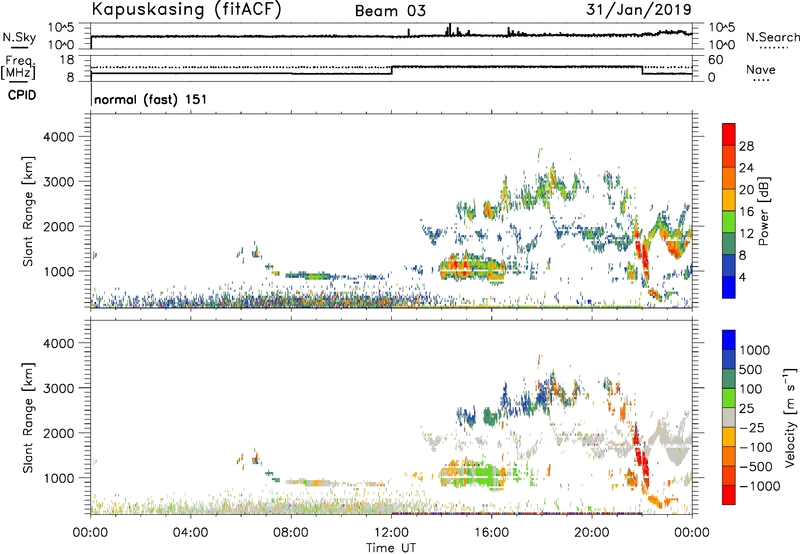The height and width of the screenshot is (554, 800).
Task: Click the pure blue bottom Power color bar segment
Action: pos(729,287)
